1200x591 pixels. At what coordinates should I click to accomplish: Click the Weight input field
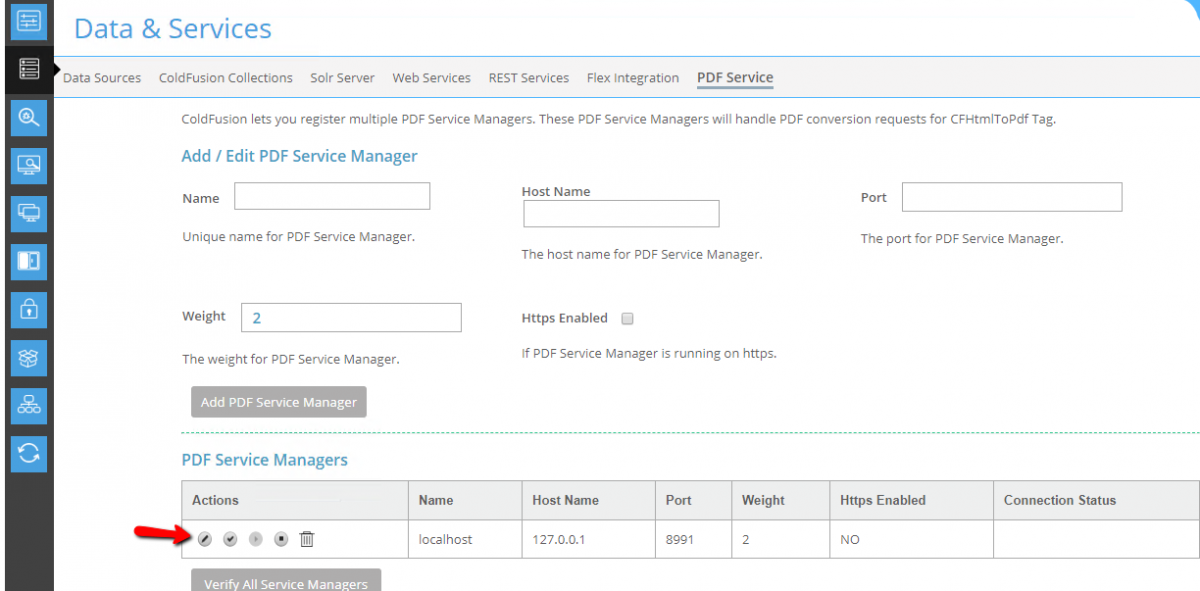click(x=351, y=318)
